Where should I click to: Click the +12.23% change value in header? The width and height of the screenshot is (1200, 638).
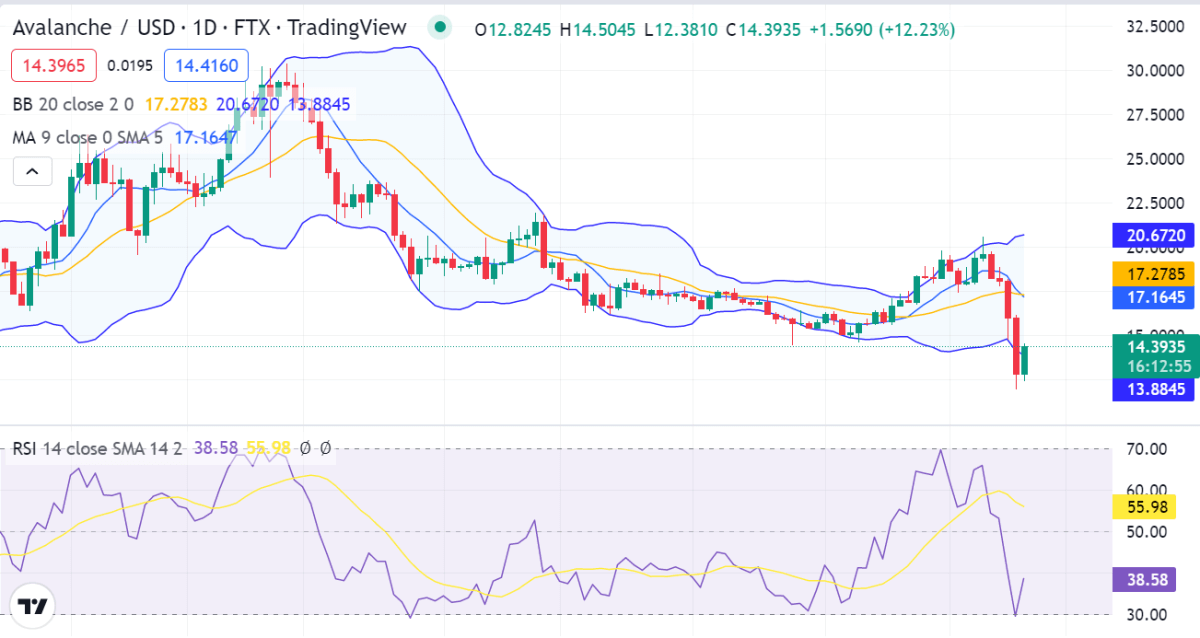917,30
